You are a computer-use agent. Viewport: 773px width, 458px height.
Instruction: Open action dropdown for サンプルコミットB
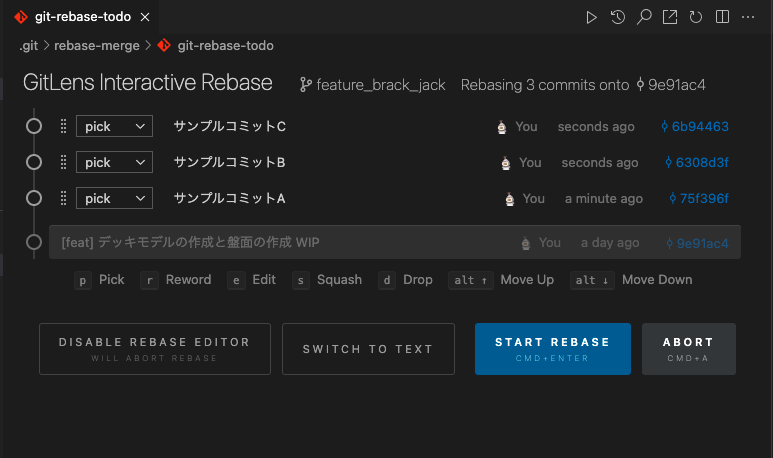tap(114, 162)
